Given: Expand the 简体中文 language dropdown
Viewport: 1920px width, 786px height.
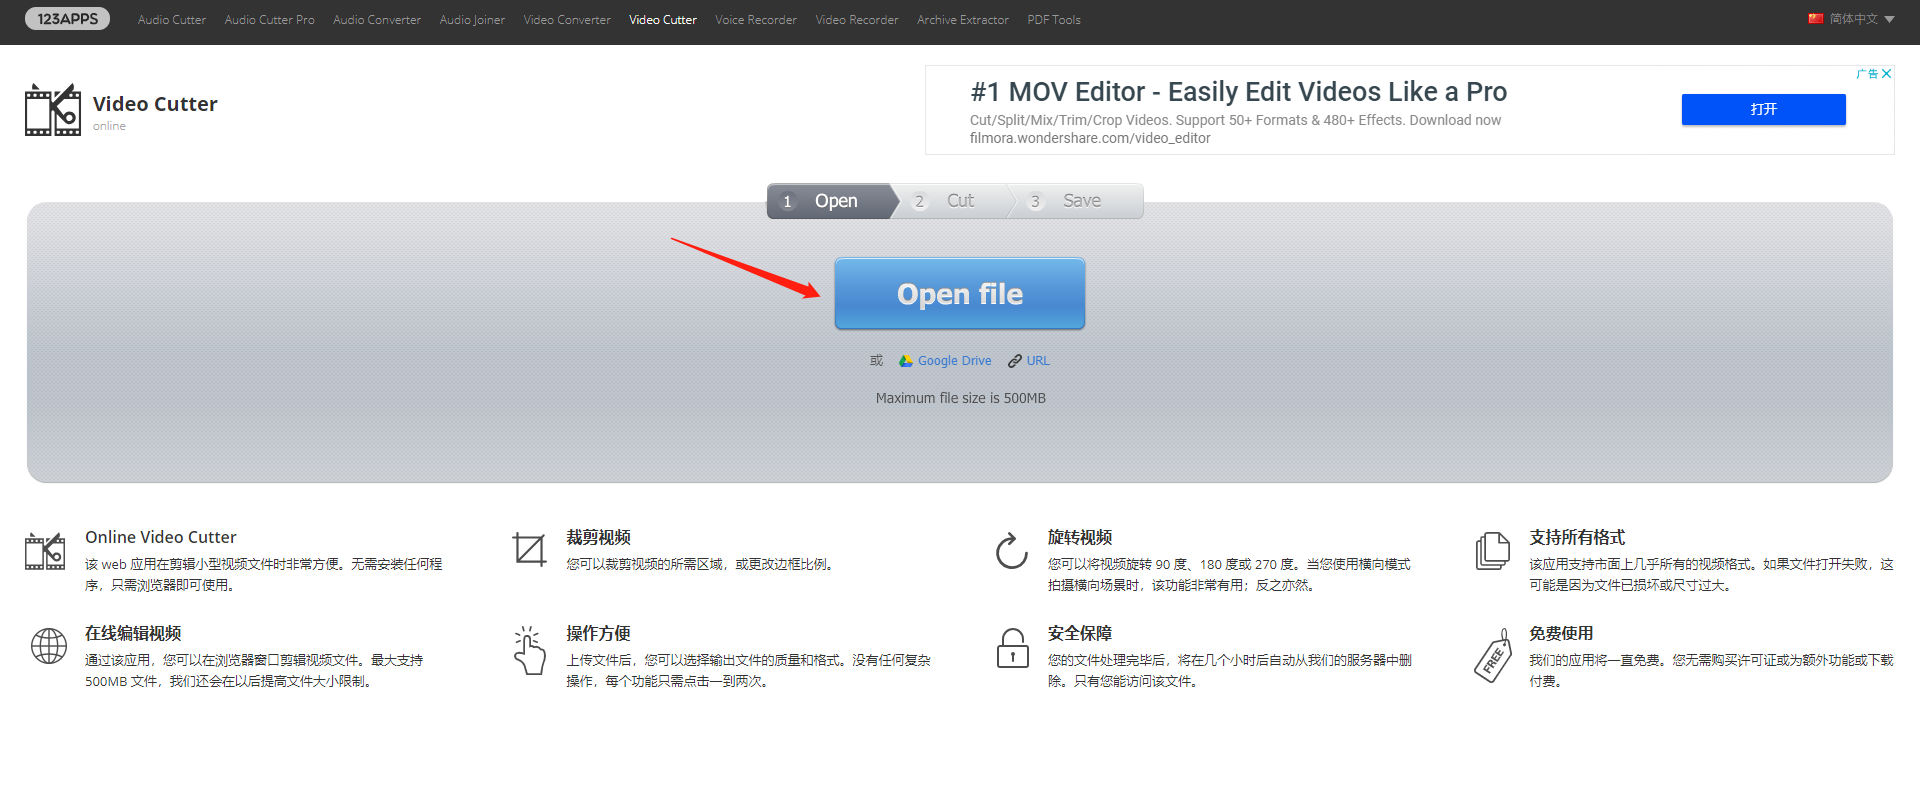Looking at the screenshot, I should [1861, 19].
